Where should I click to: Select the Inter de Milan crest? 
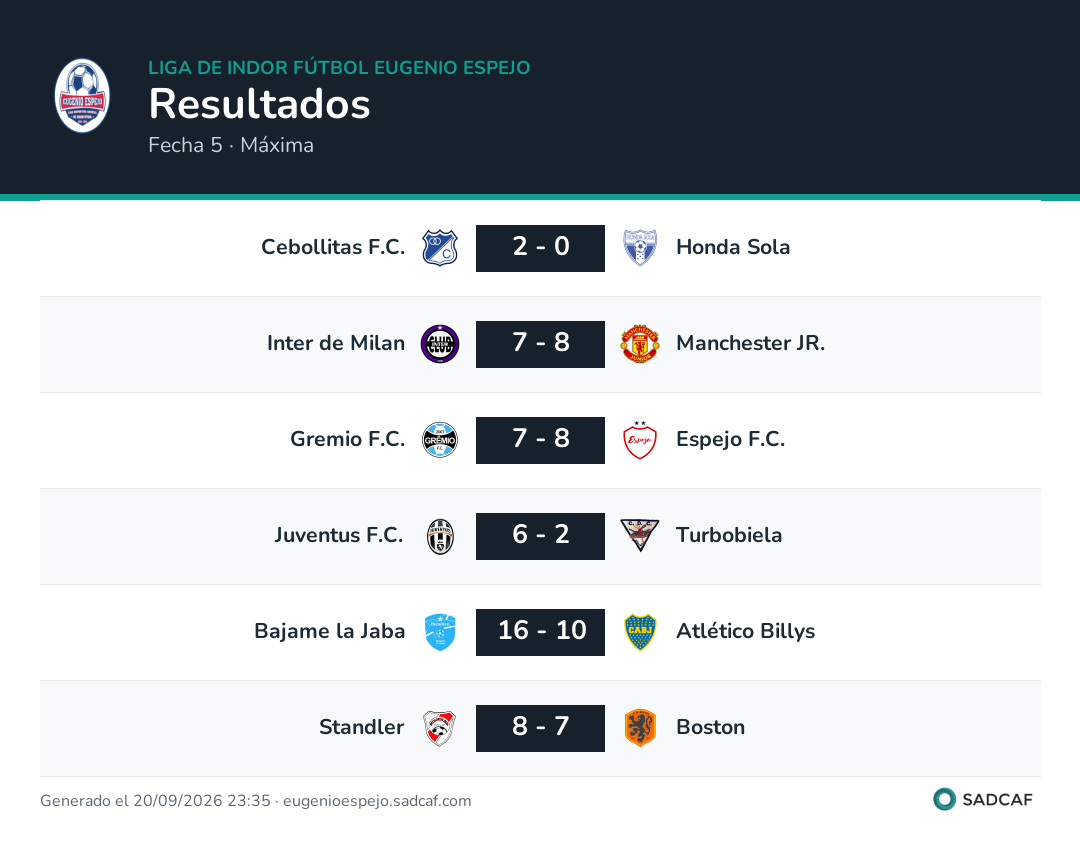(439, 344)
